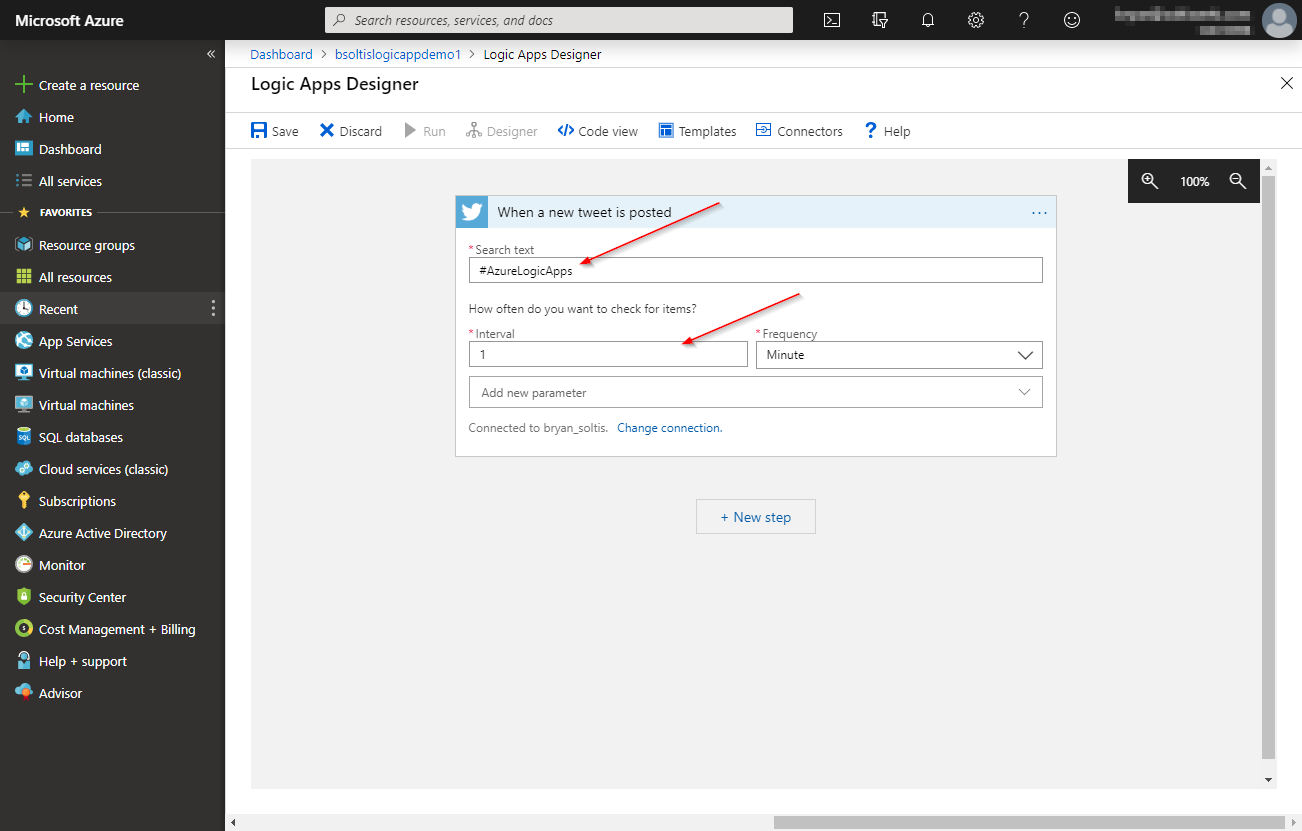This screenshot has width=1302, height=831.
Task: Open the Frequency dropdown
Action: coord(898,355)
